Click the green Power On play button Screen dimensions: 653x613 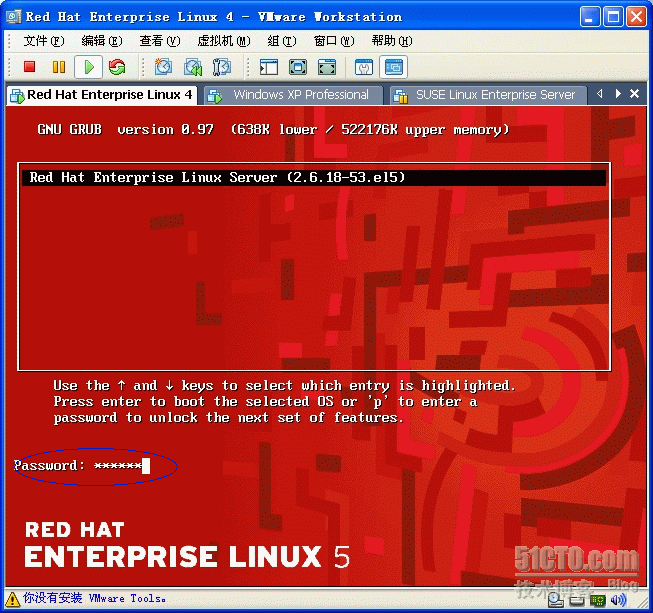(89, 67)
